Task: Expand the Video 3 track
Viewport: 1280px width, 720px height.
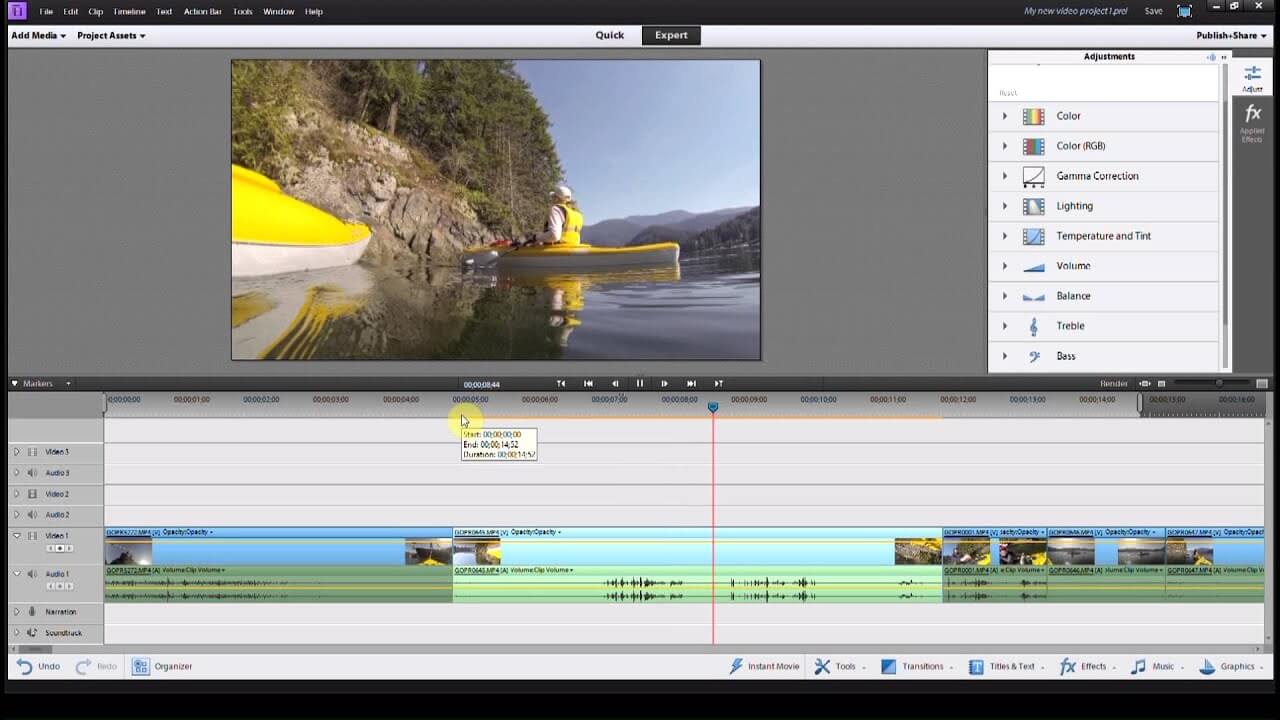Action: point(16,452)
